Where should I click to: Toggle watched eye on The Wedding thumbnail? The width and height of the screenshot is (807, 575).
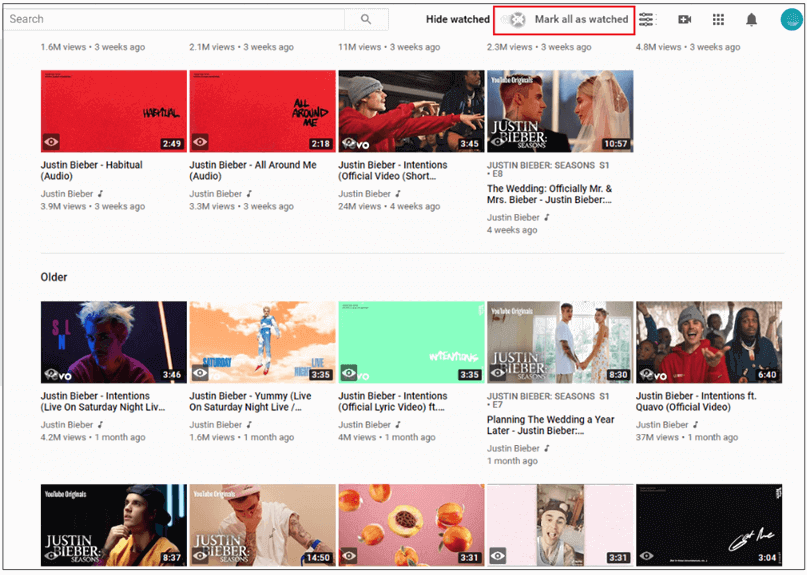click(498, 142)
